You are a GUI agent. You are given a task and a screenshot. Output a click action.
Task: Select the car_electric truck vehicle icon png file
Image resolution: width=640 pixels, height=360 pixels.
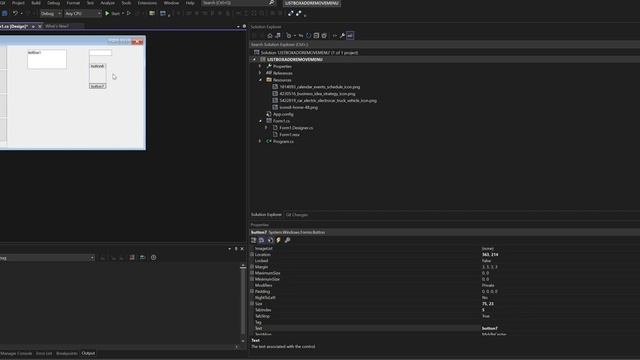coord(328,100)
